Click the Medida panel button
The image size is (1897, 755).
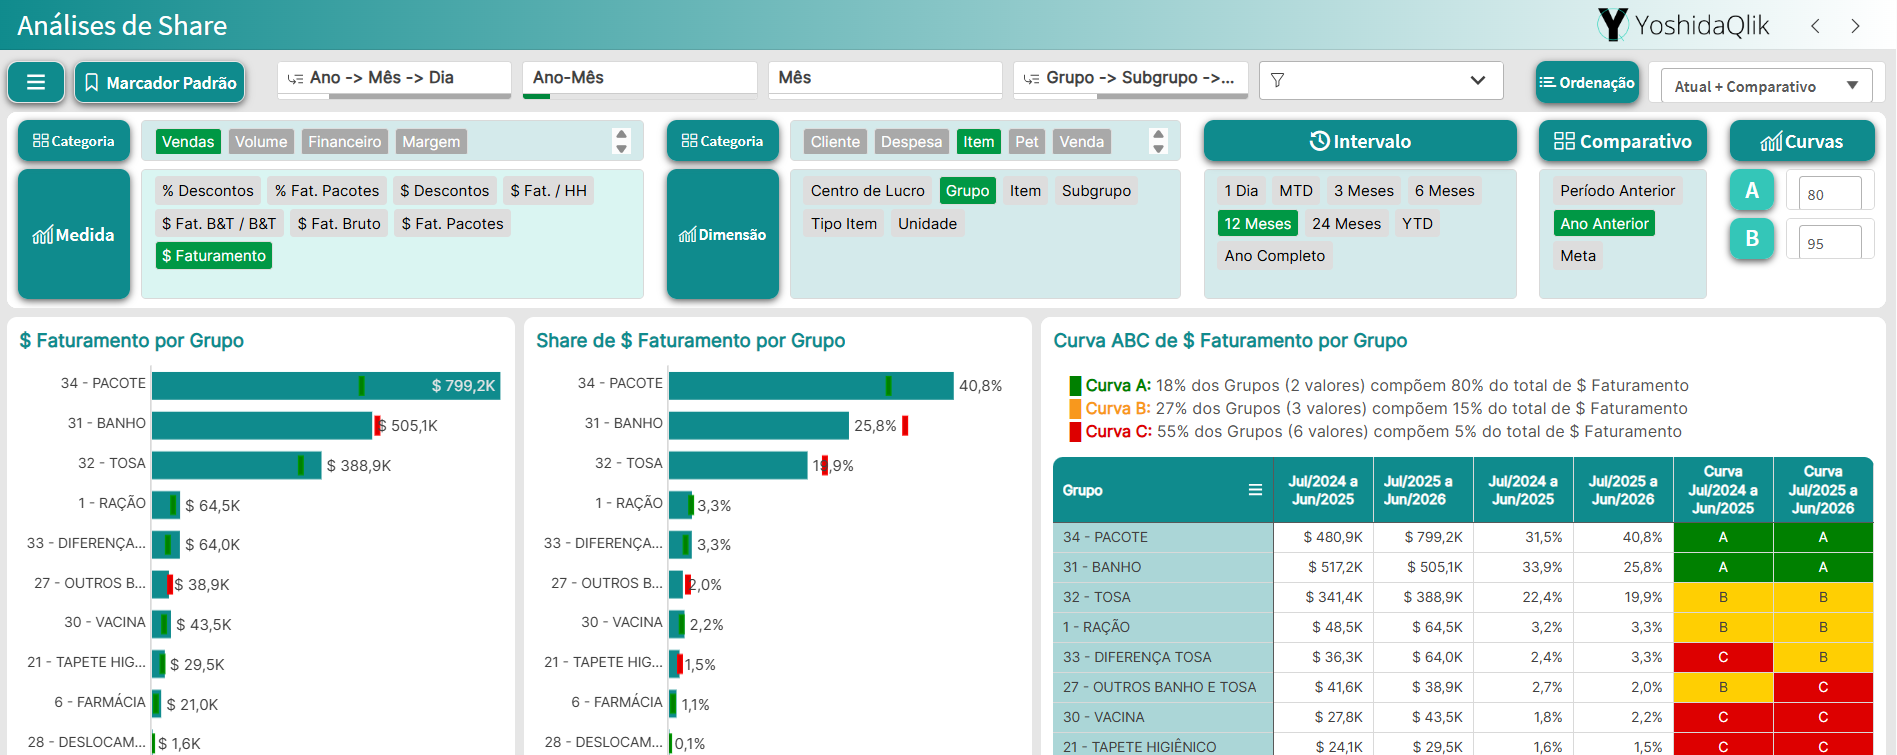tap(74, 234)
